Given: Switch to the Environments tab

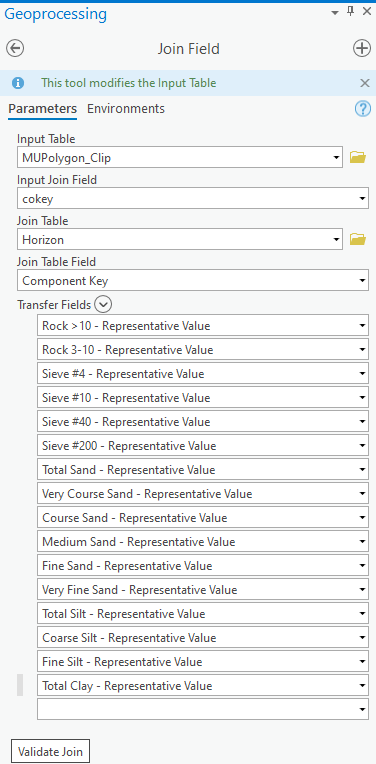Looking at the screenshot, I should click(x=126, y=109).
